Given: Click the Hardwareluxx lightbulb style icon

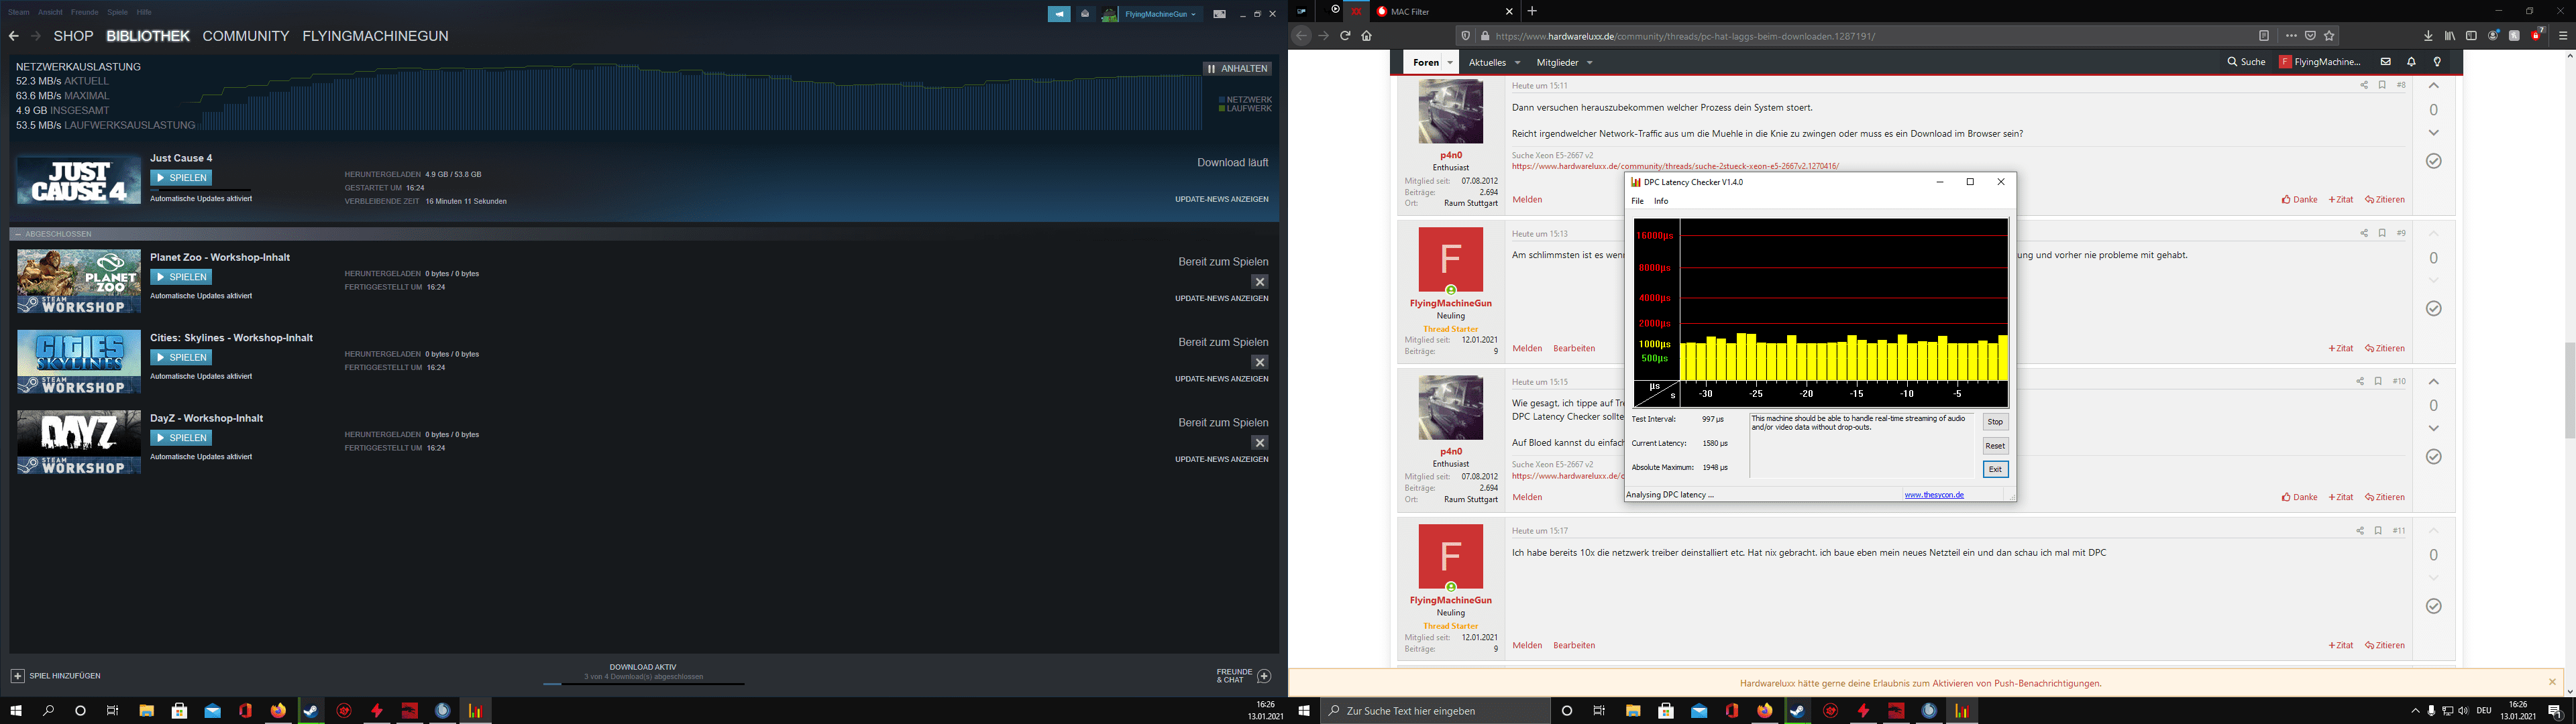Looking at the screenshot, I should (x=2437, y=62).
